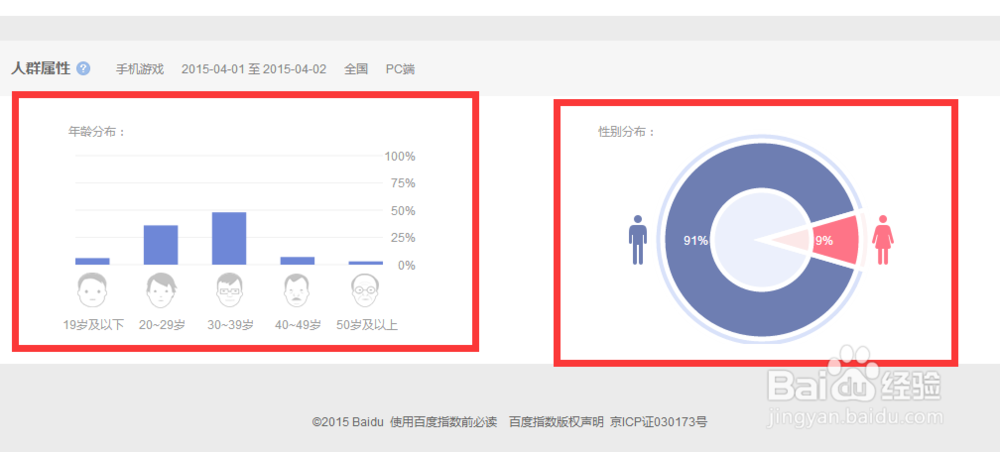Click the pink 9% female donut segment
Viewport: 1000px width, 452px height.
(835, 240)
